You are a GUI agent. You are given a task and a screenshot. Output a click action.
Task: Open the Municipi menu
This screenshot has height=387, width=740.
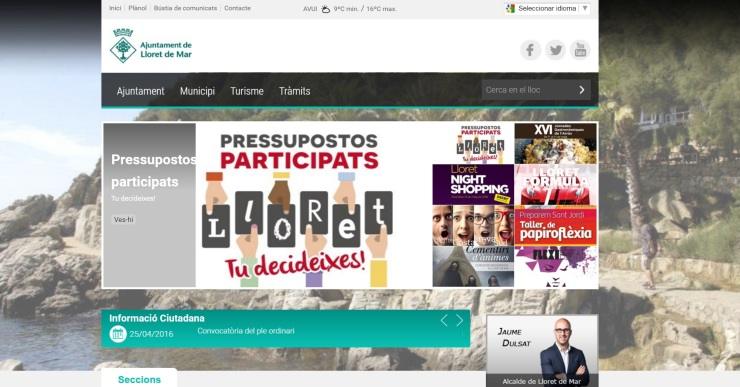click(197, 91)
